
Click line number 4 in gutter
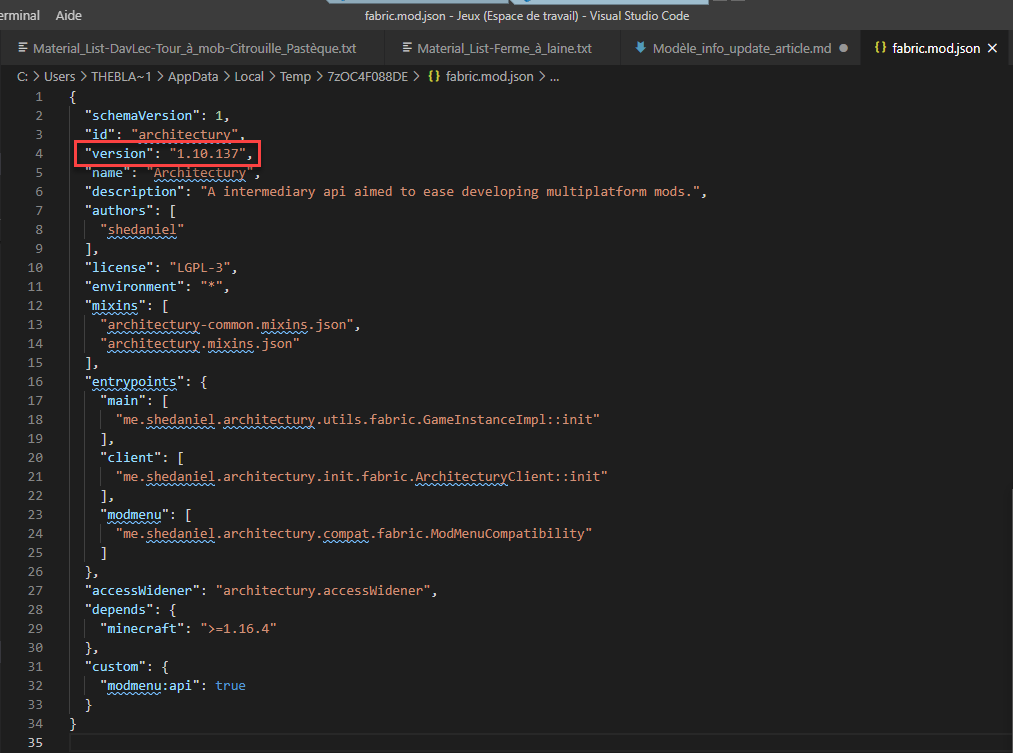point(39,154)
